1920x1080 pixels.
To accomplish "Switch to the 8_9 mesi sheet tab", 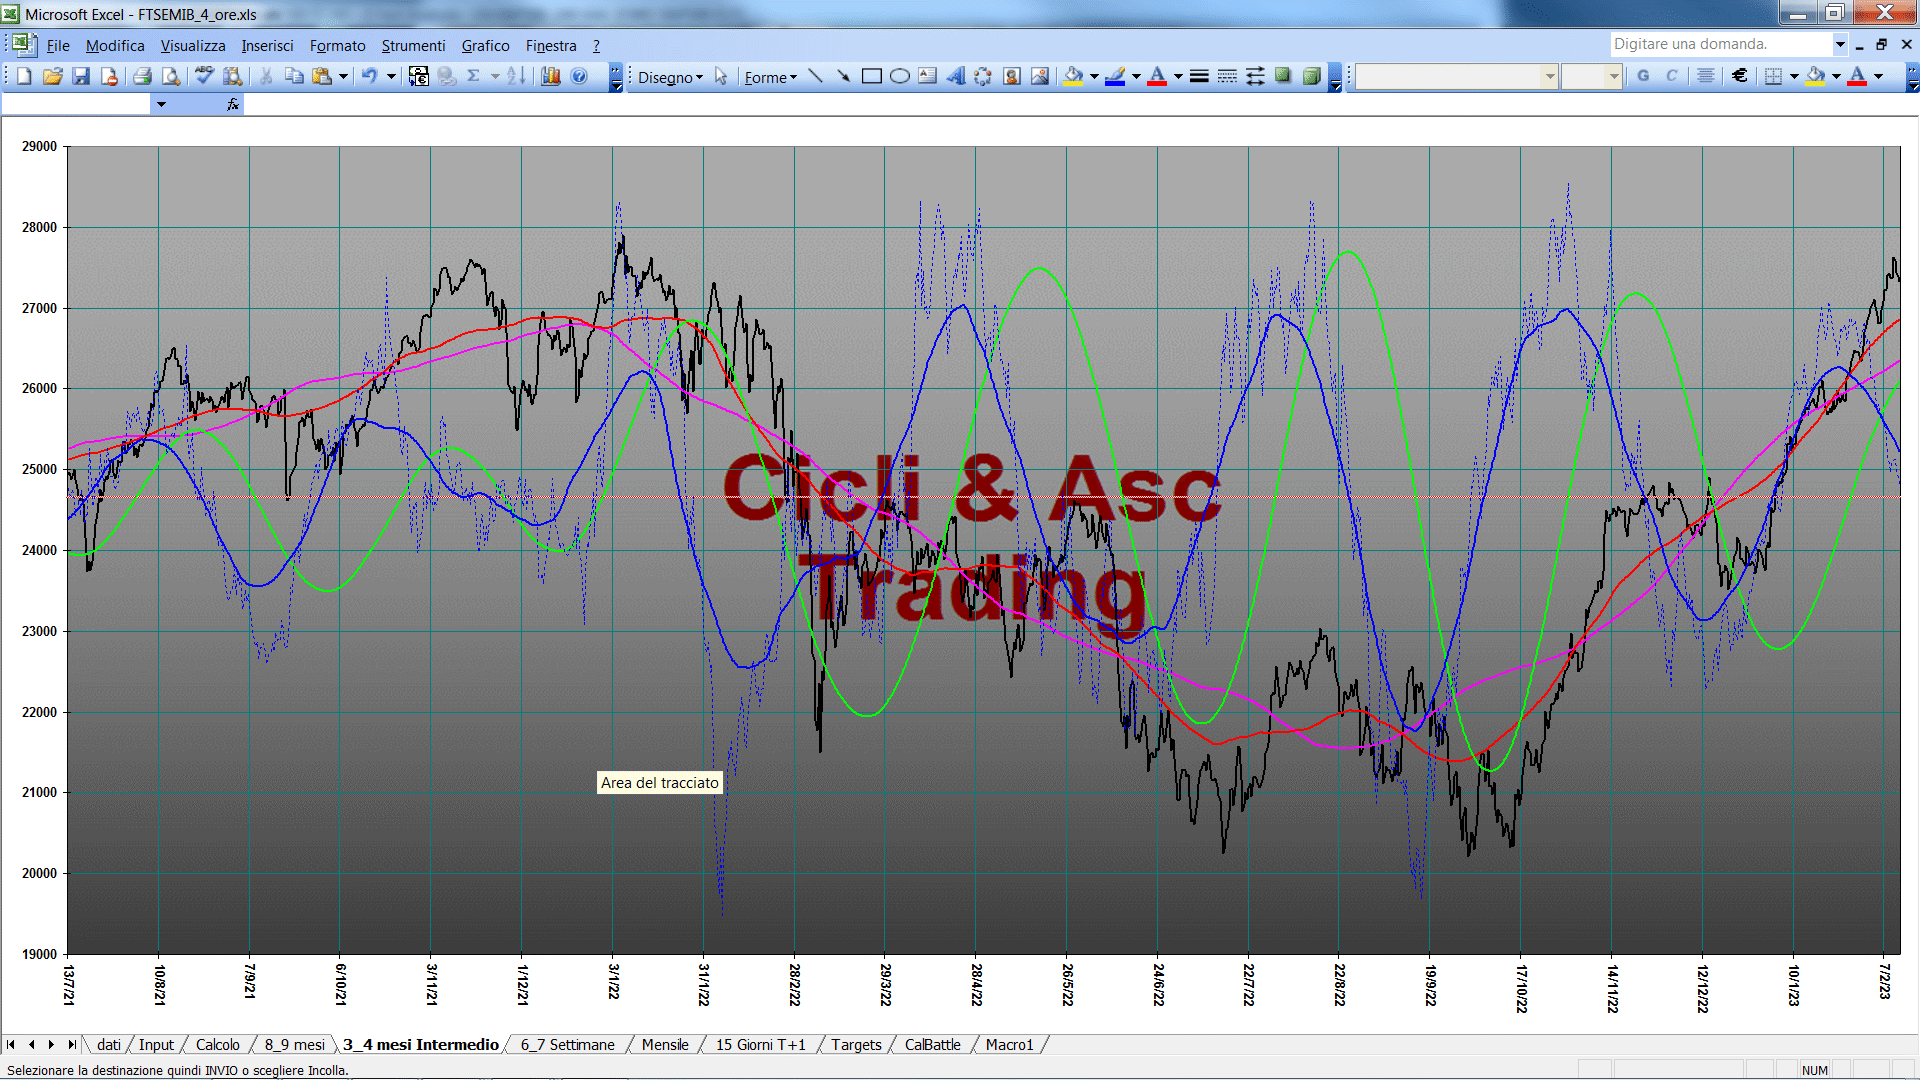I will point(294,1044).
